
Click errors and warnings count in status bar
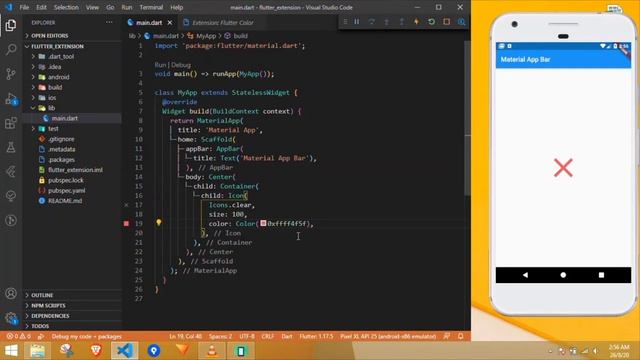pyautogui.click(x=19, y=336)
